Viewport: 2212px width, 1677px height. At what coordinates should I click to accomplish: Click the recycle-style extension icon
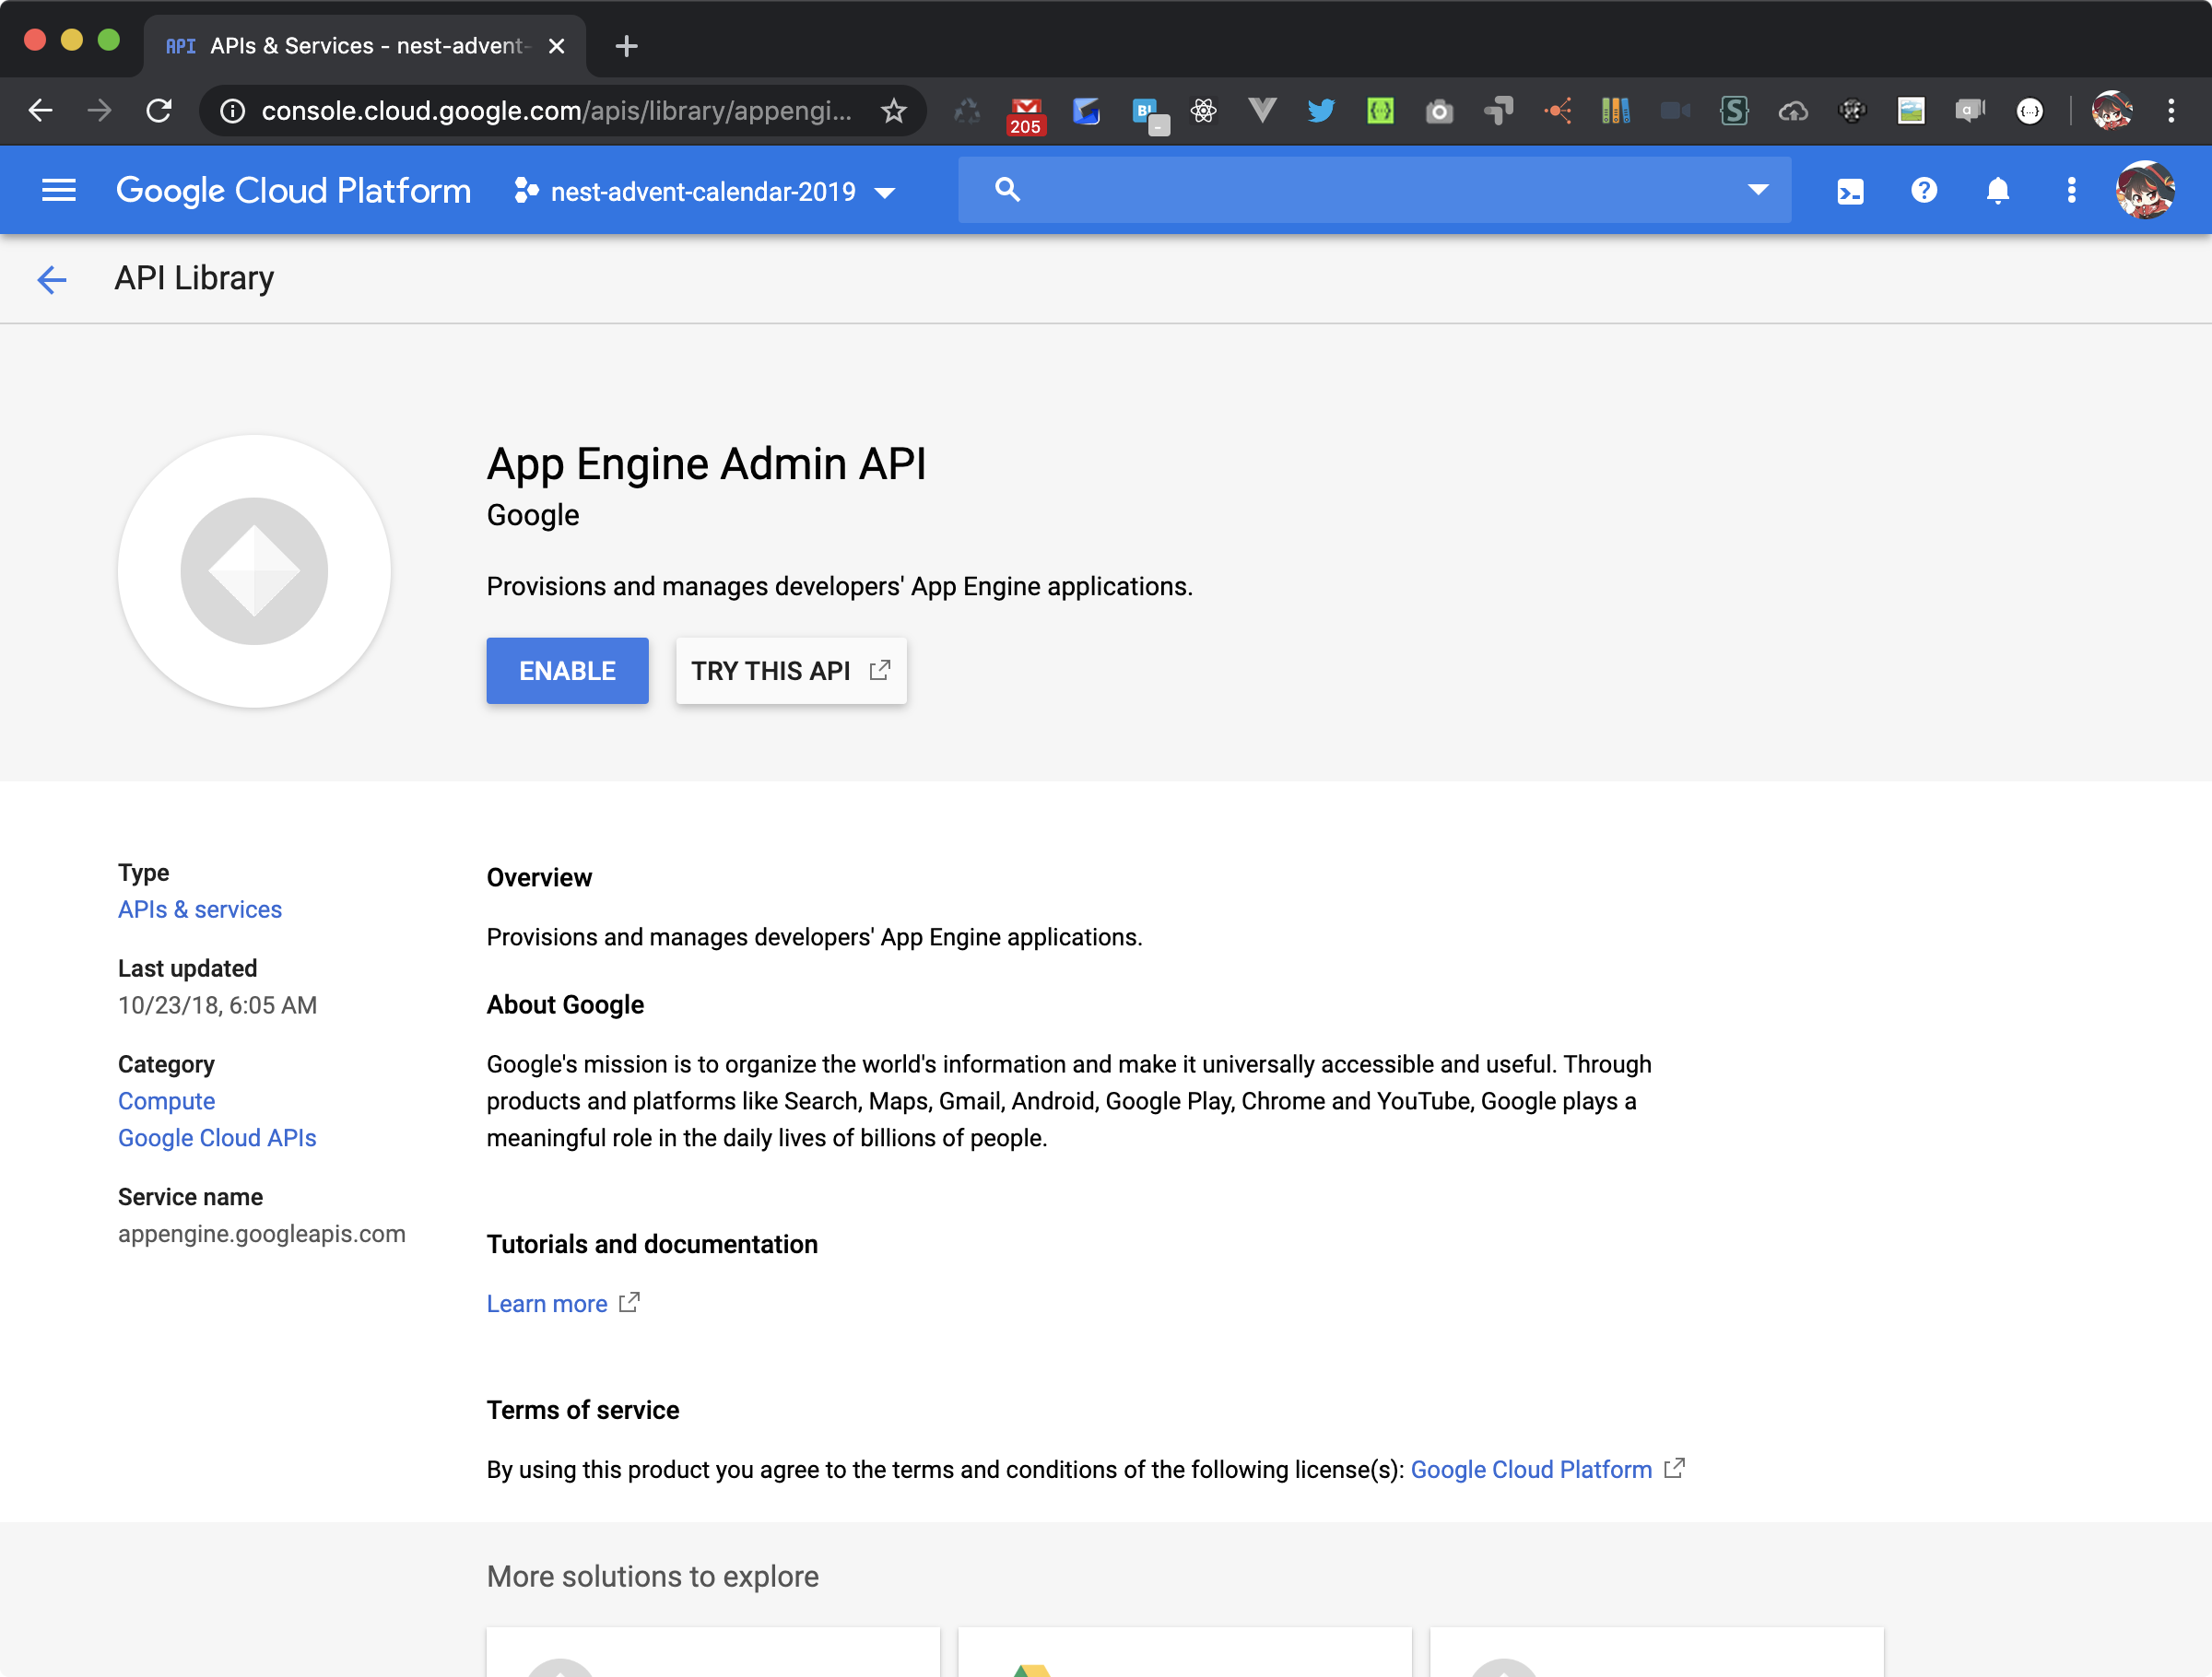[967, 111]
